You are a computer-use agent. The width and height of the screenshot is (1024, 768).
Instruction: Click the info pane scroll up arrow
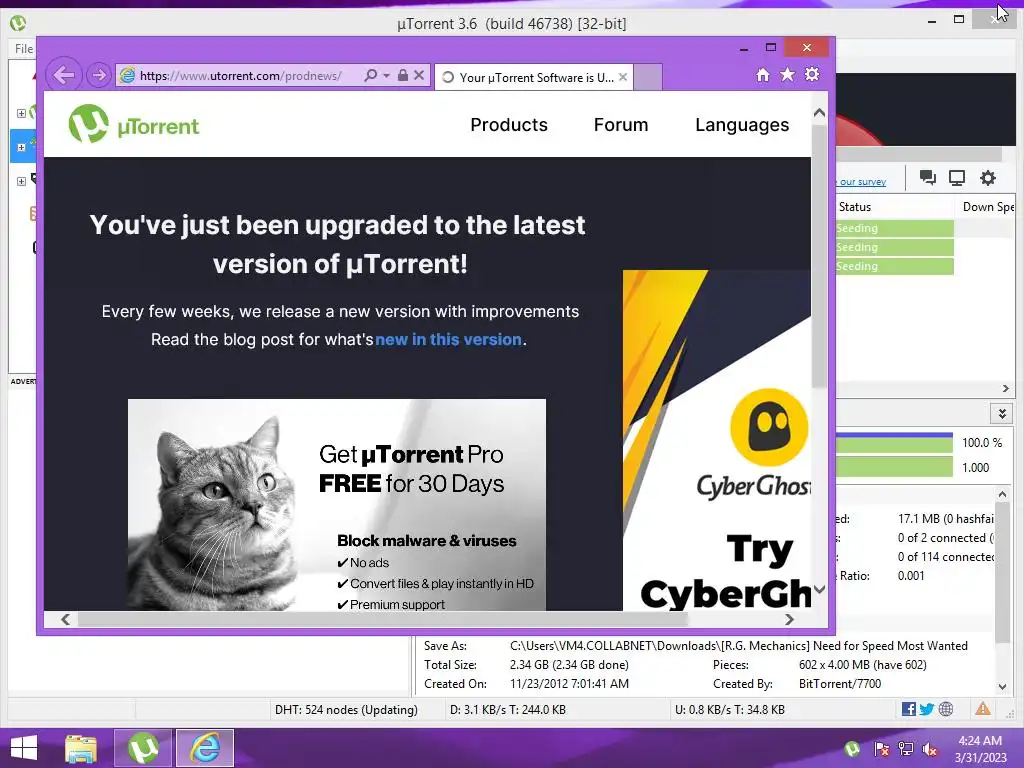pyautogui.click(x=1002, y=495)
